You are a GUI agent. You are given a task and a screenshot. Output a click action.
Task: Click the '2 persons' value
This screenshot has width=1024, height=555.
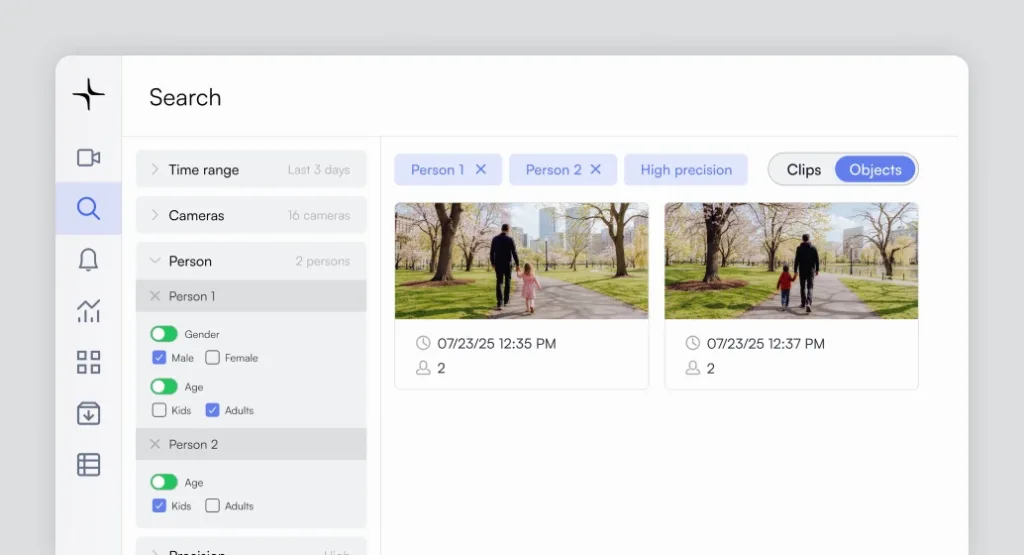[323, 261]
